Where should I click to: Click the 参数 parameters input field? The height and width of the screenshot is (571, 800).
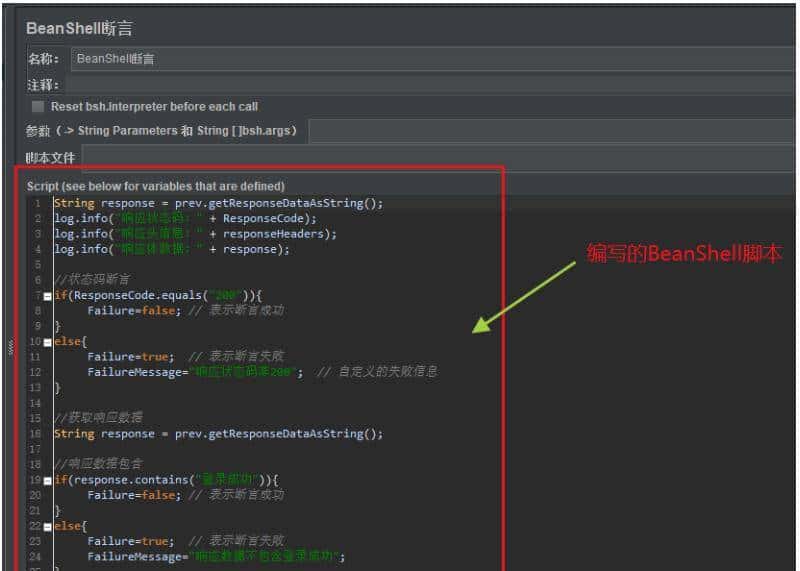[x=551, y=131]
